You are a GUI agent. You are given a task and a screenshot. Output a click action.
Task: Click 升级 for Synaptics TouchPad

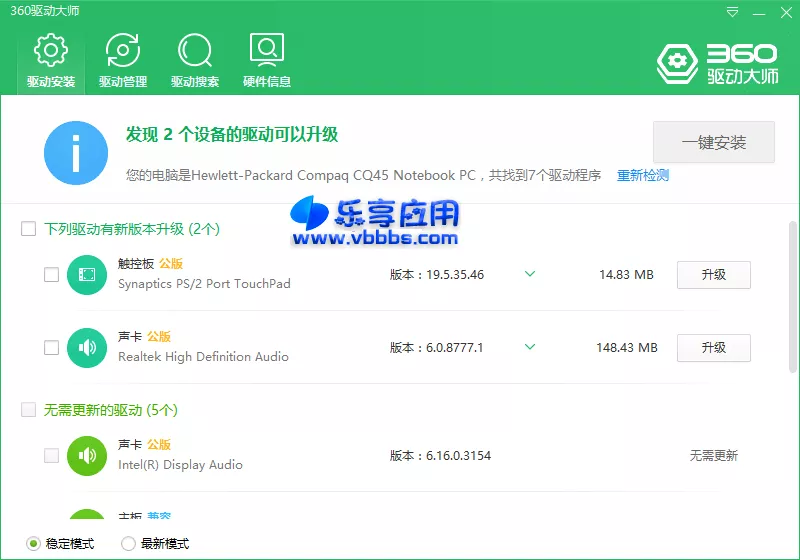point(714,275)
